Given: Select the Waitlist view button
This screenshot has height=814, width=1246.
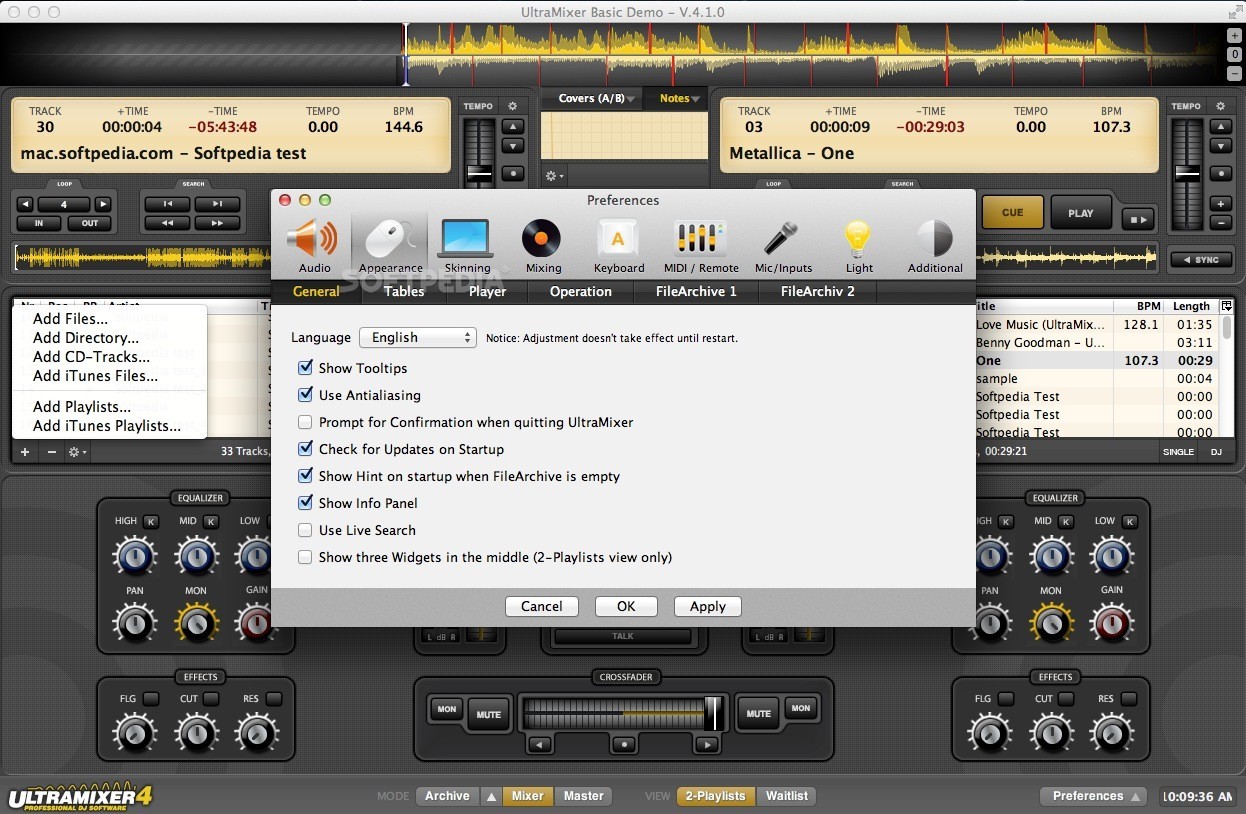Looking at the screenshot, I should tap(787, 796).
